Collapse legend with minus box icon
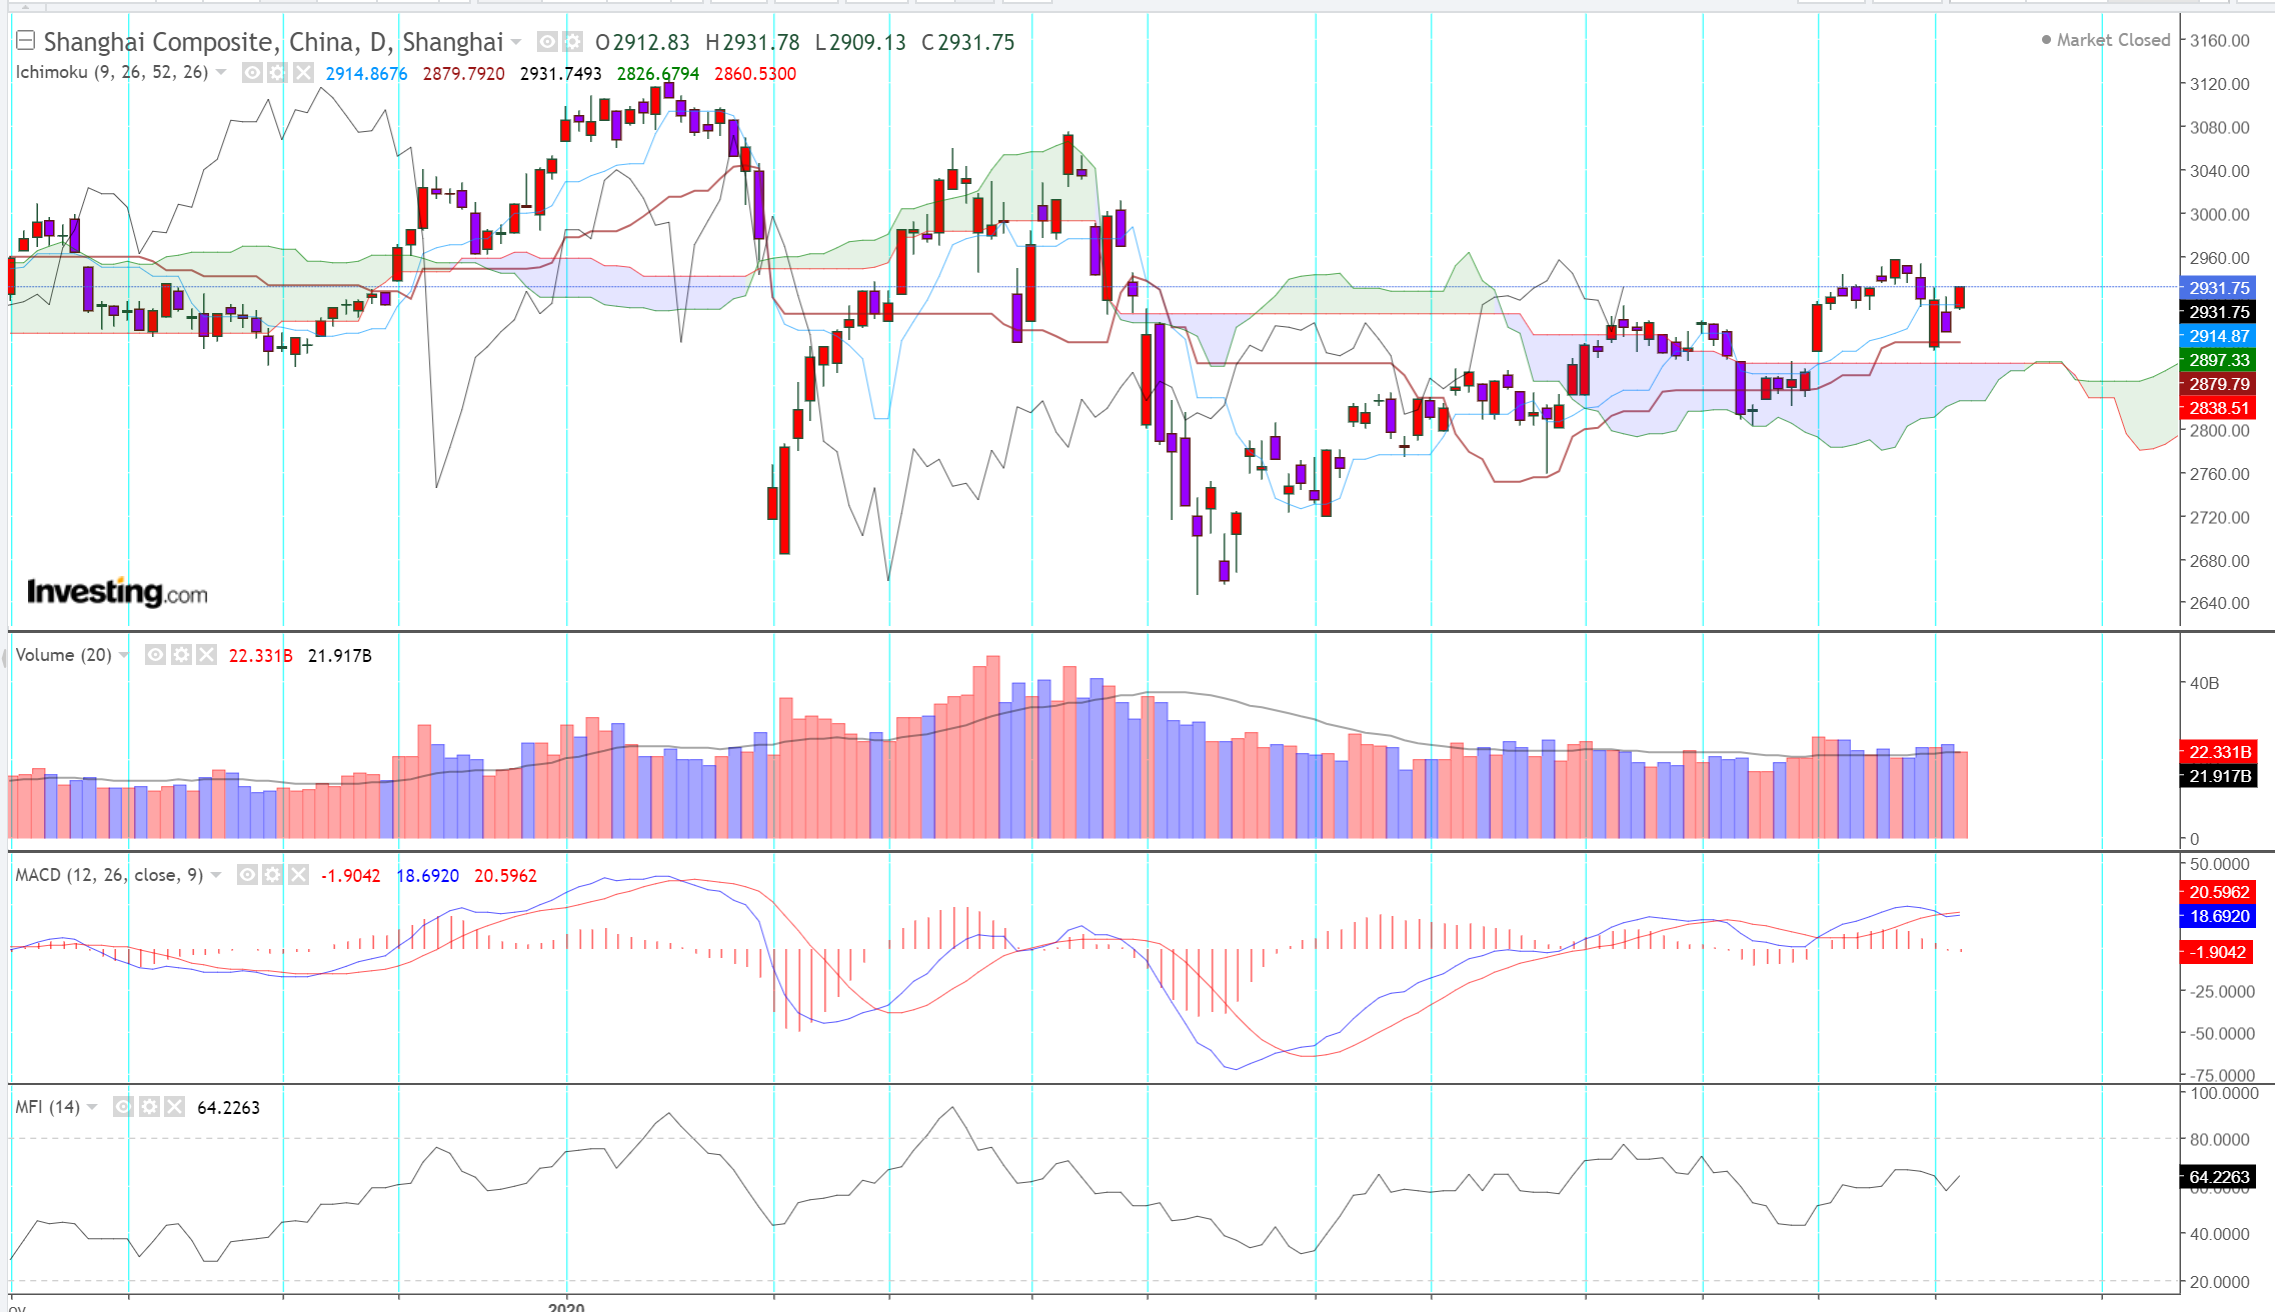The height and width of the screenshot is (1312, 2275). [26, 41]
